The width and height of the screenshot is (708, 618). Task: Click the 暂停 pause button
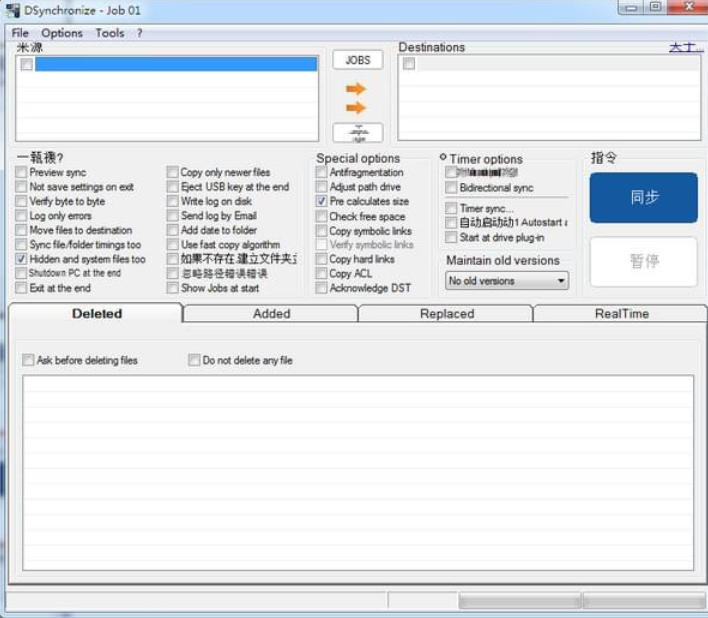pyautogui.click(x=644, y=261)
